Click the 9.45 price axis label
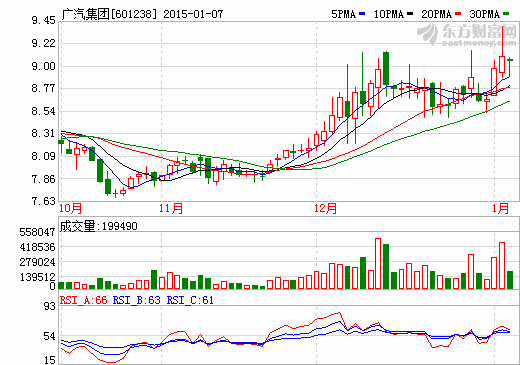The width and height of the screenshot is (520, 365). point(44,21)
